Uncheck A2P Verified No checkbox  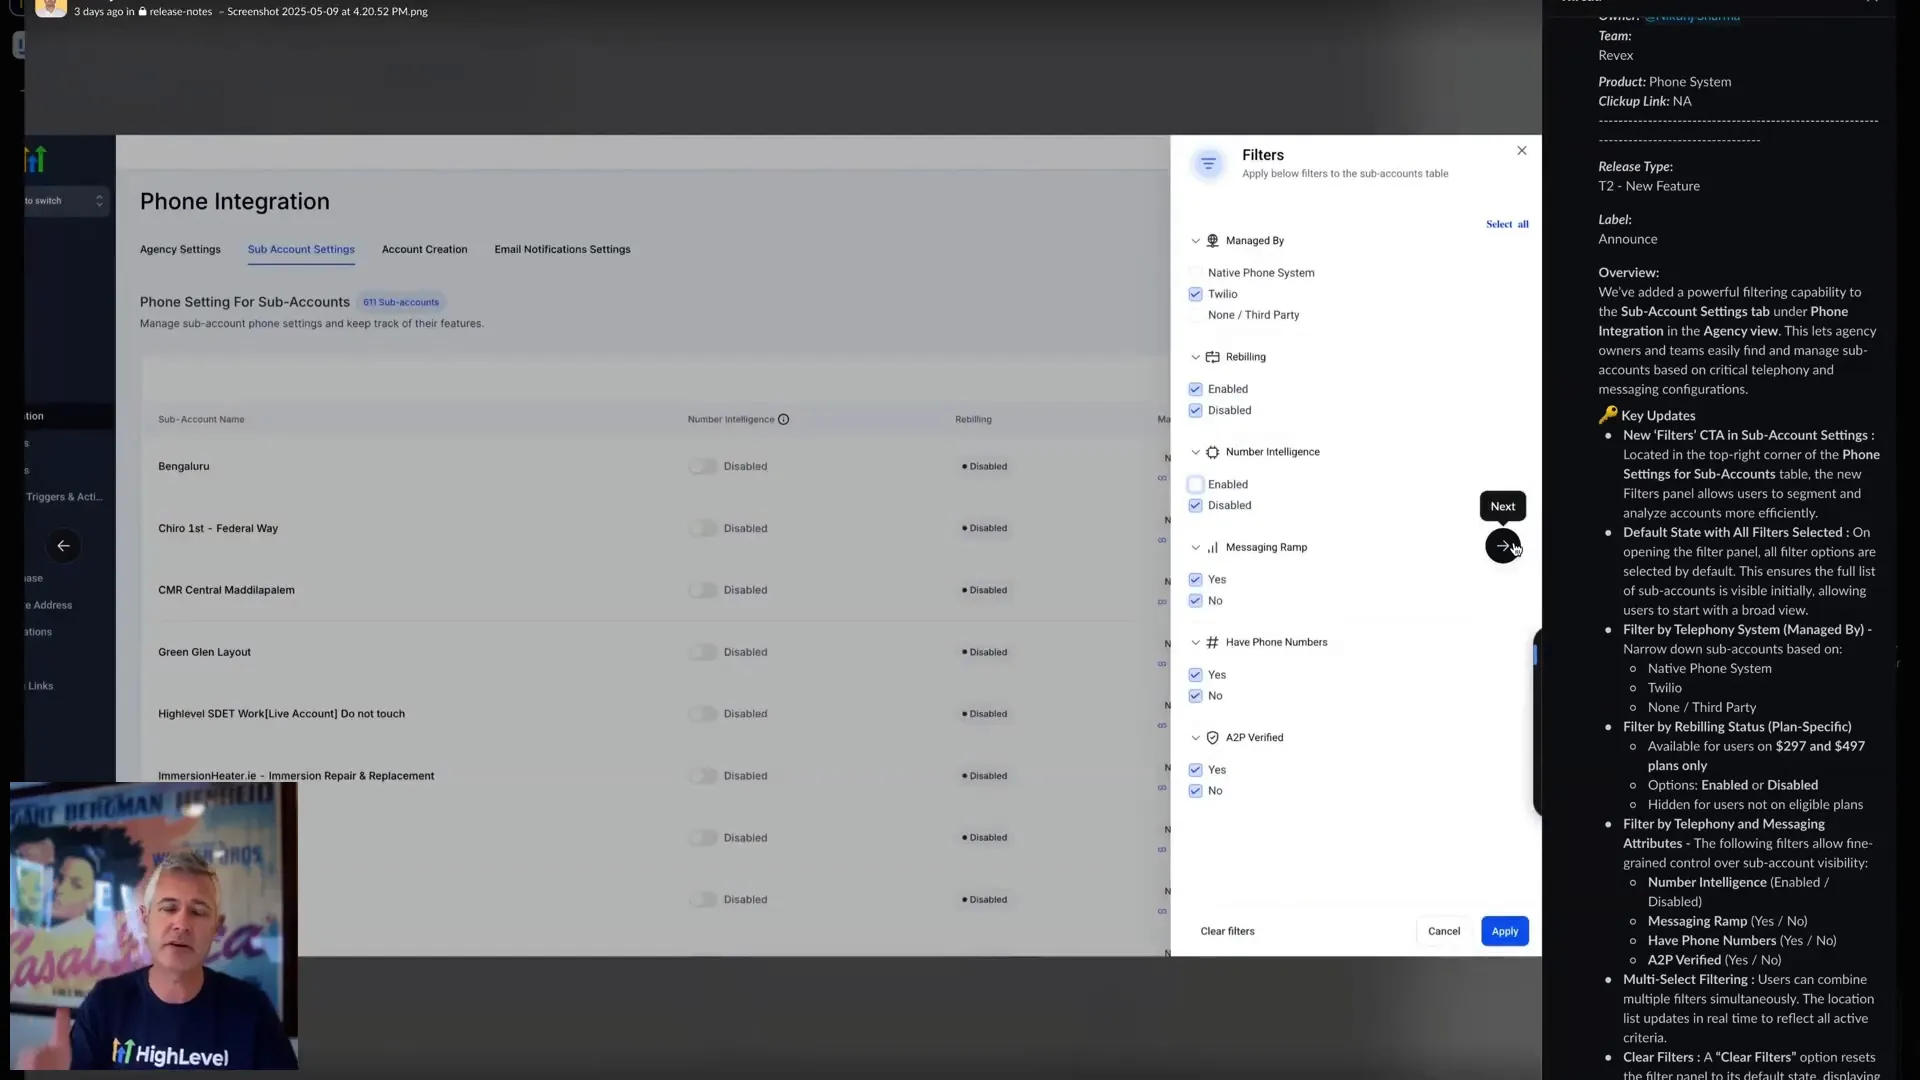coord(1195,791)
